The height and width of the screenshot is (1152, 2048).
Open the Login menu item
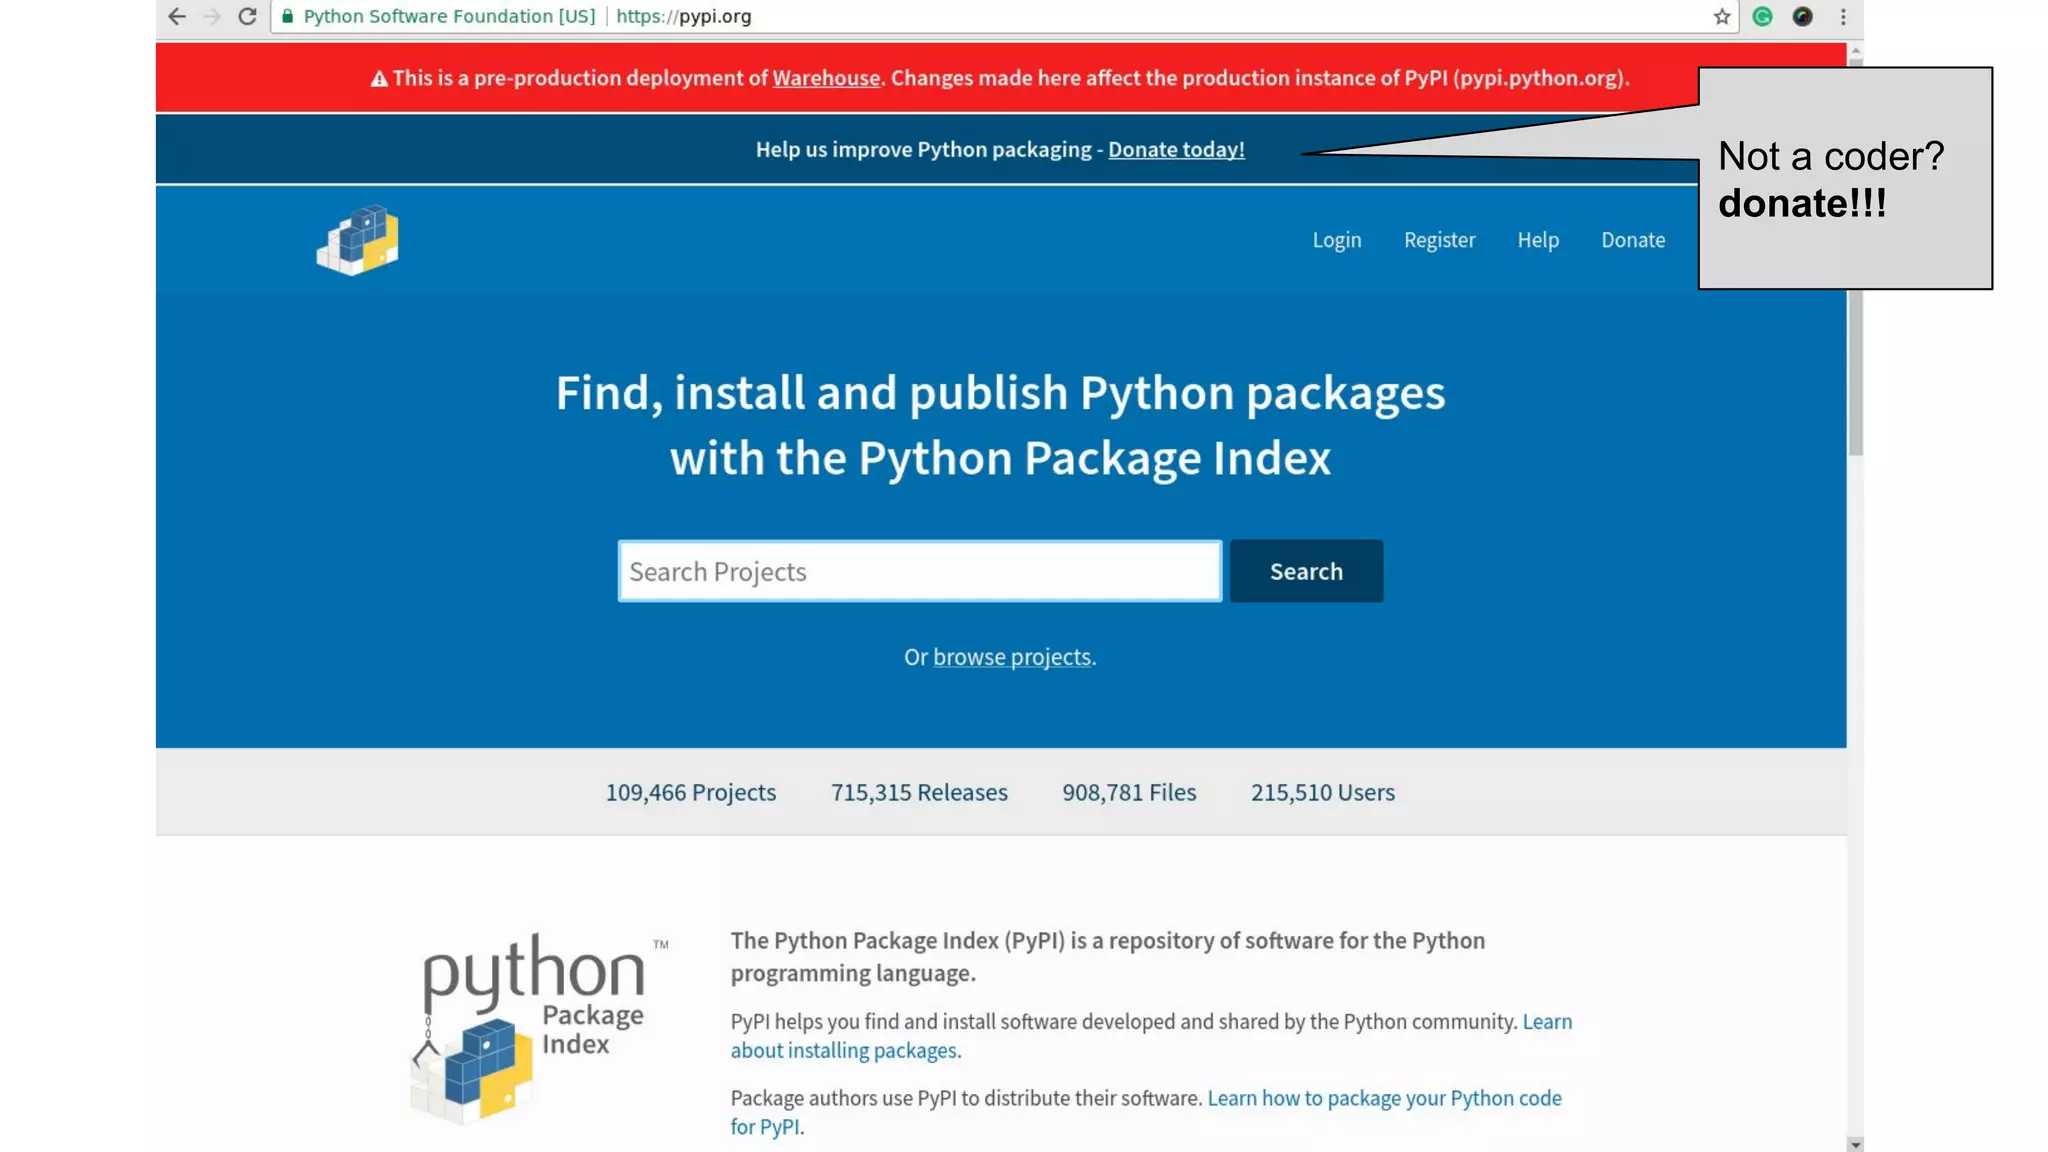1337,240
